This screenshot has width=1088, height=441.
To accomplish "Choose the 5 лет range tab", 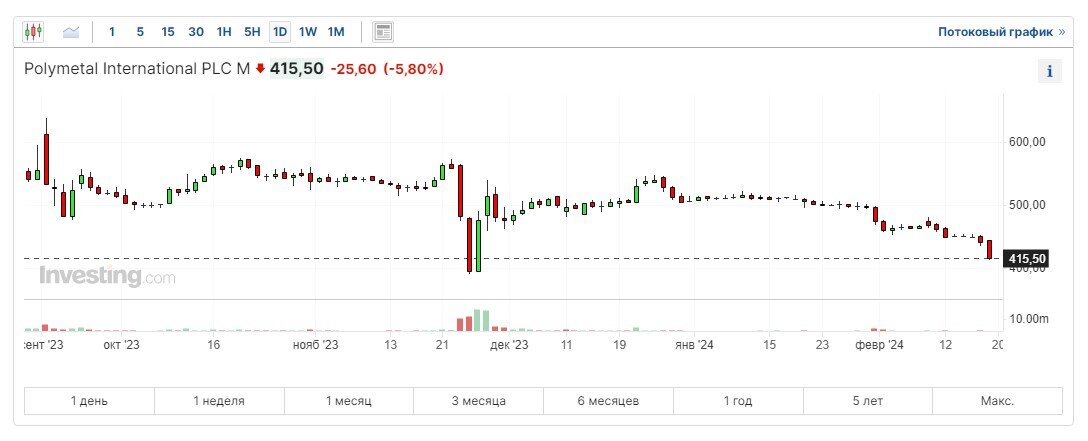I will (868, 401).
